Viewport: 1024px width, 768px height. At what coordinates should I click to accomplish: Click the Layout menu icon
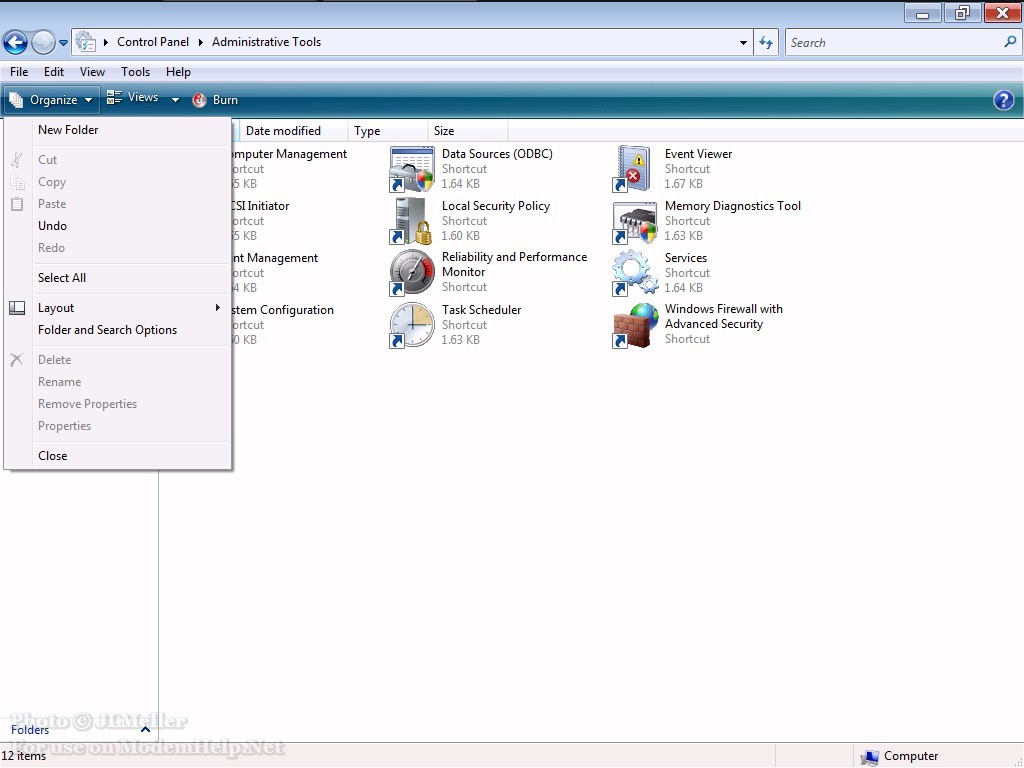17,308
